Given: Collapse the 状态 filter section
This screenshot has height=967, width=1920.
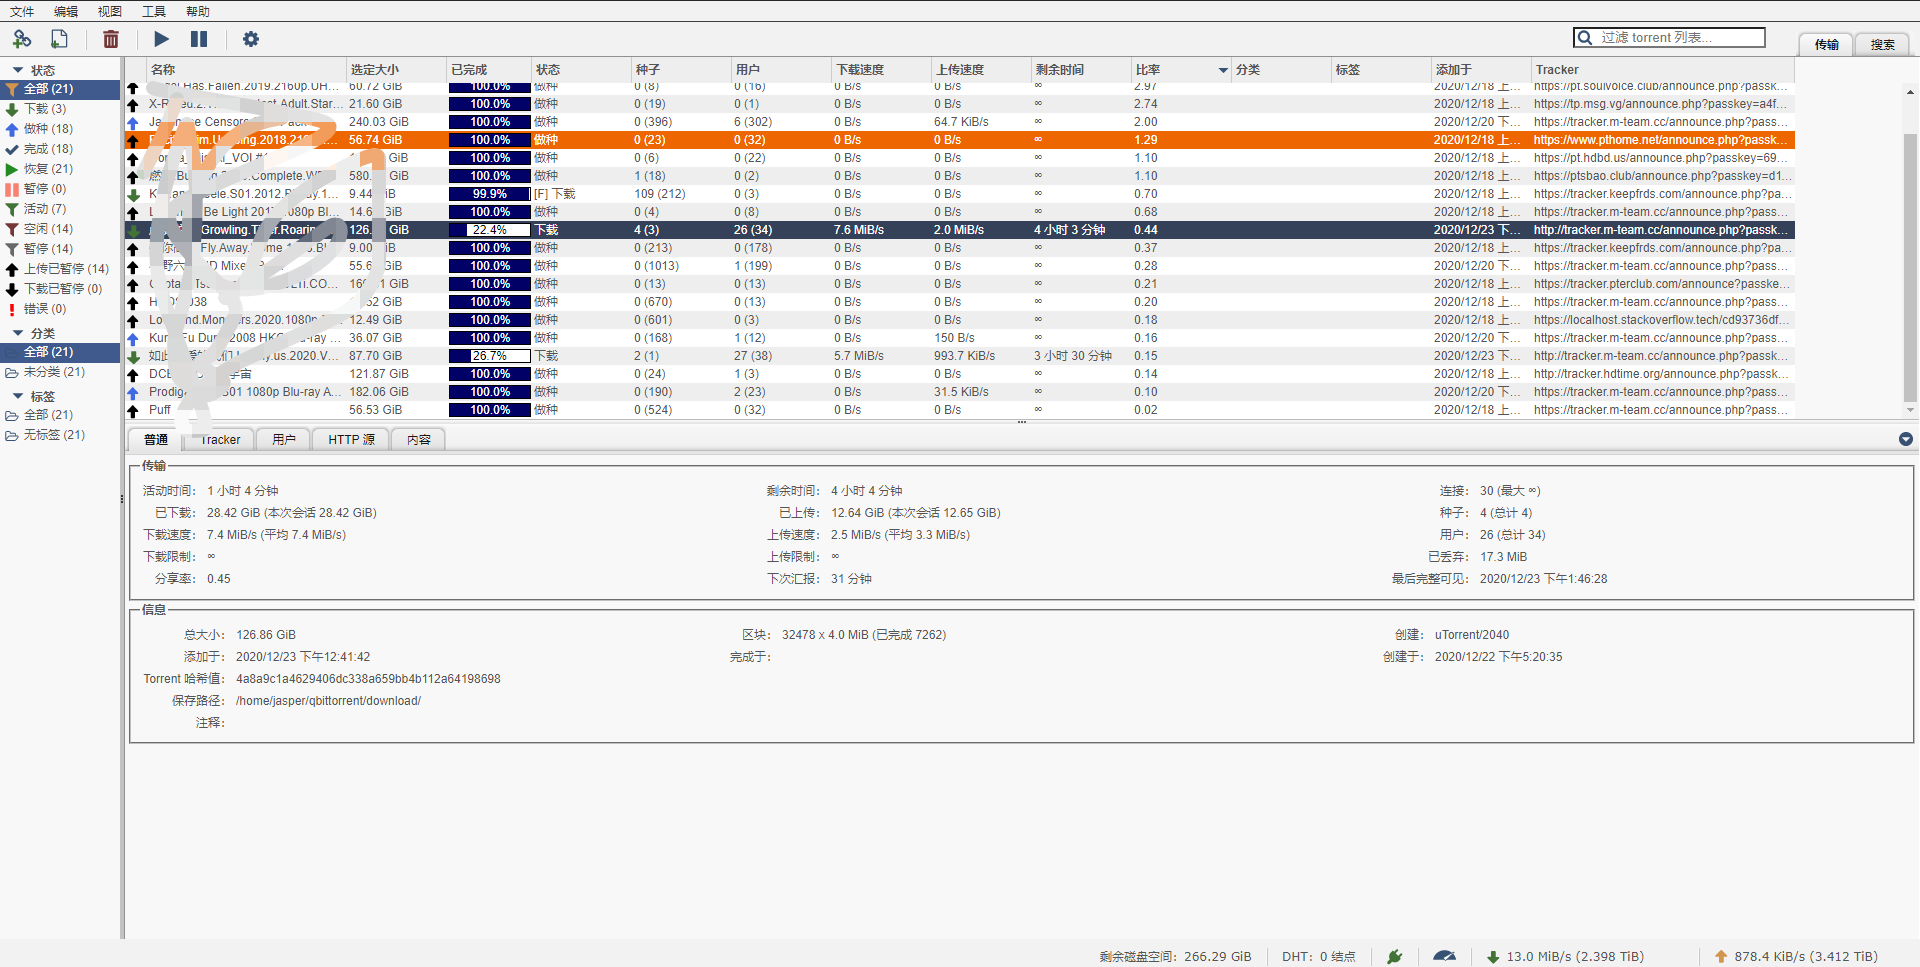Looking at the screenshot, I should pos(18,70).
